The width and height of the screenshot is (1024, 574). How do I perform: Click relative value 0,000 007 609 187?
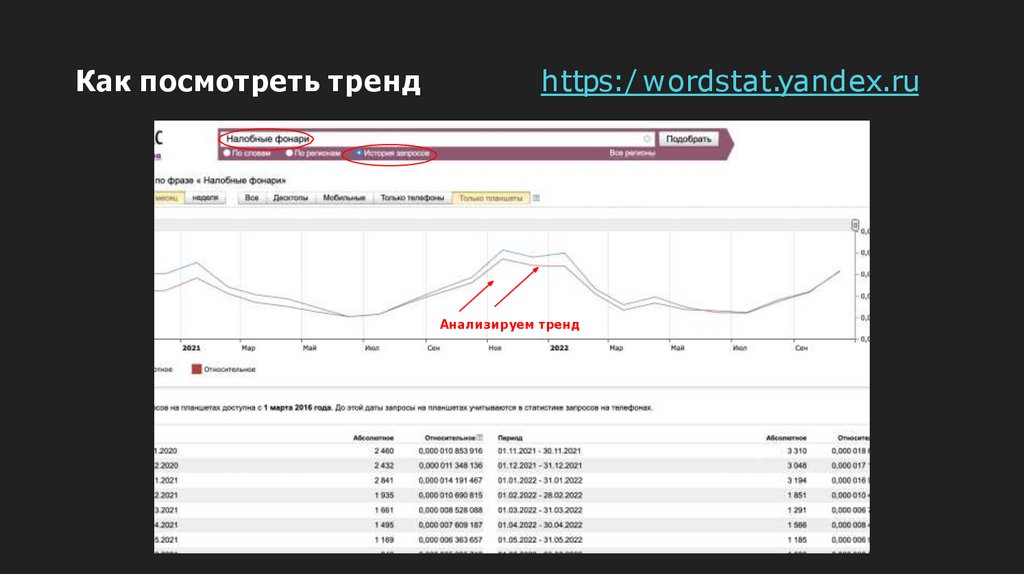451,526
